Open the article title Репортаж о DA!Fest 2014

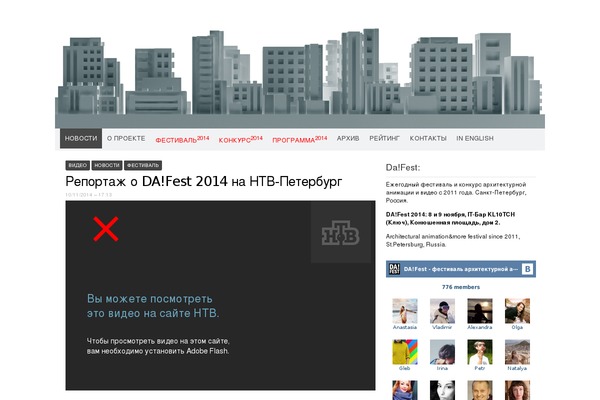[204, 181]
